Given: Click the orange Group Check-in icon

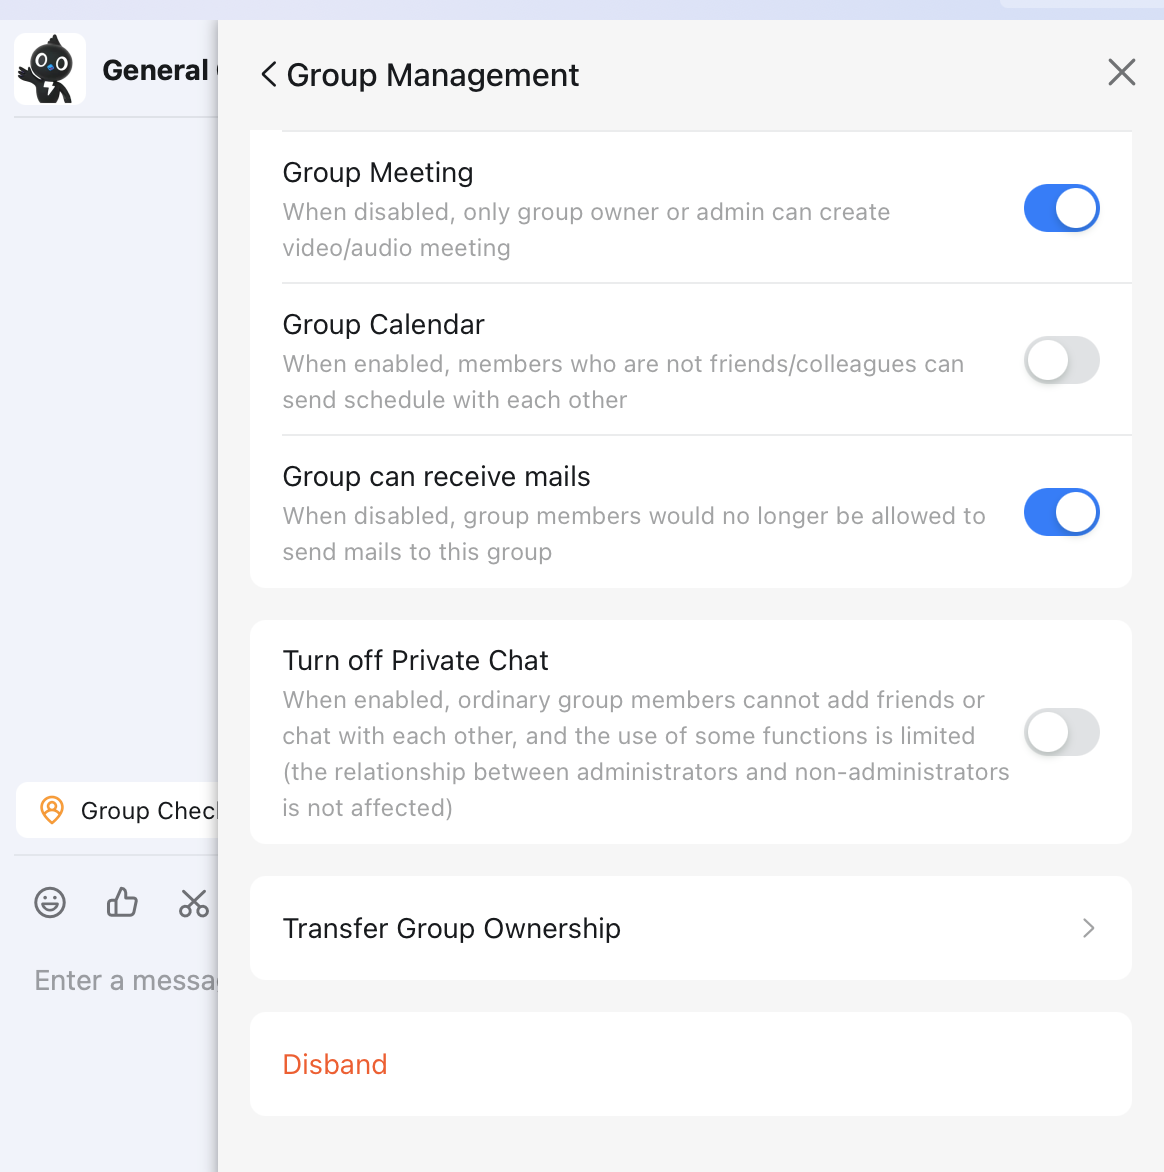Looking at the screenshot, I should [51, 810].
